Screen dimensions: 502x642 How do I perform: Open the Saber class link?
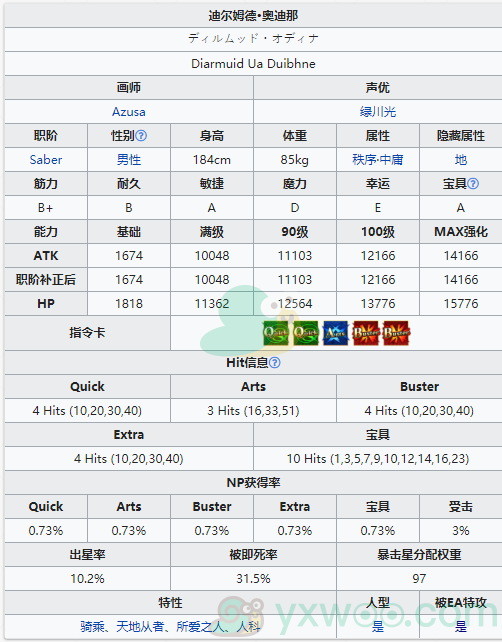click(46, 160)
